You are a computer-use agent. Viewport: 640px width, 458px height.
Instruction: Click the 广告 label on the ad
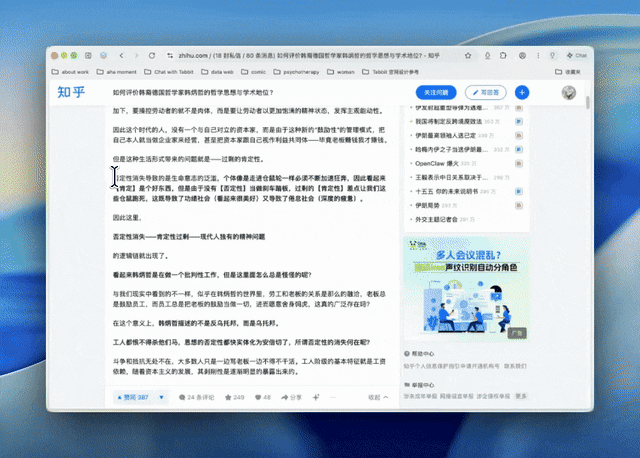point(517,333)
